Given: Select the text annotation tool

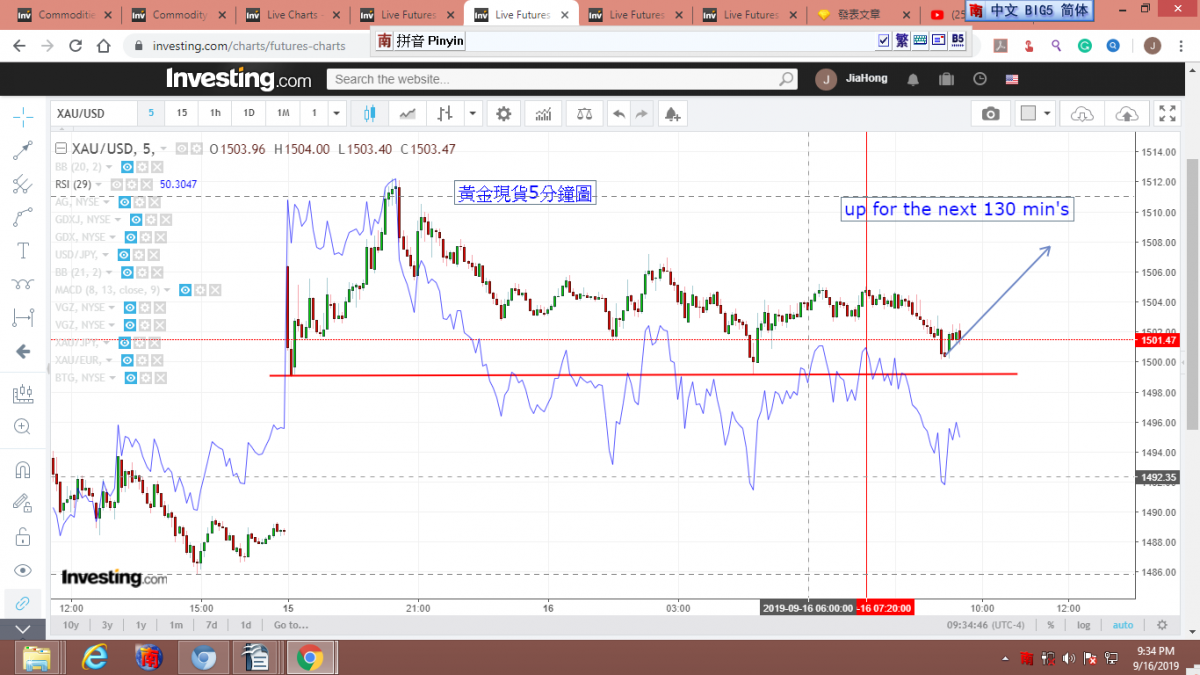Looking at the screenshot, I should 22,250.
